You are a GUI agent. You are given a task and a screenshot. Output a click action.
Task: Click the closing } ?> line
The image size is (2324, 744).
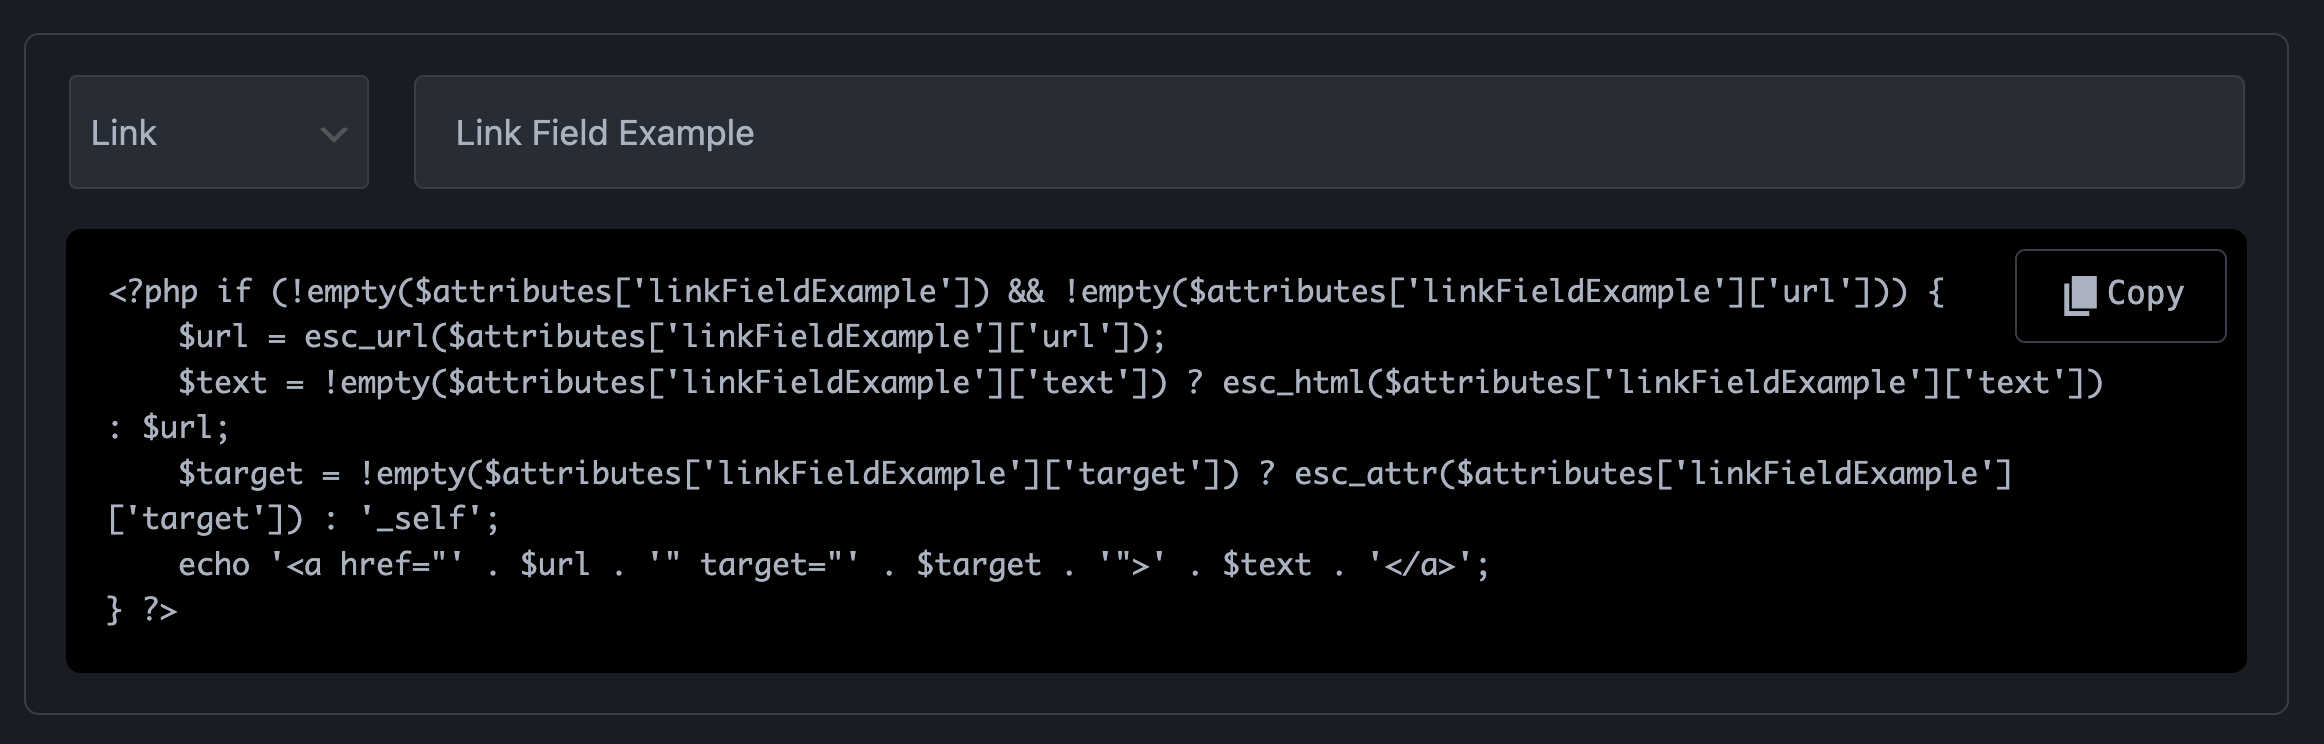(x=142, y=610)
